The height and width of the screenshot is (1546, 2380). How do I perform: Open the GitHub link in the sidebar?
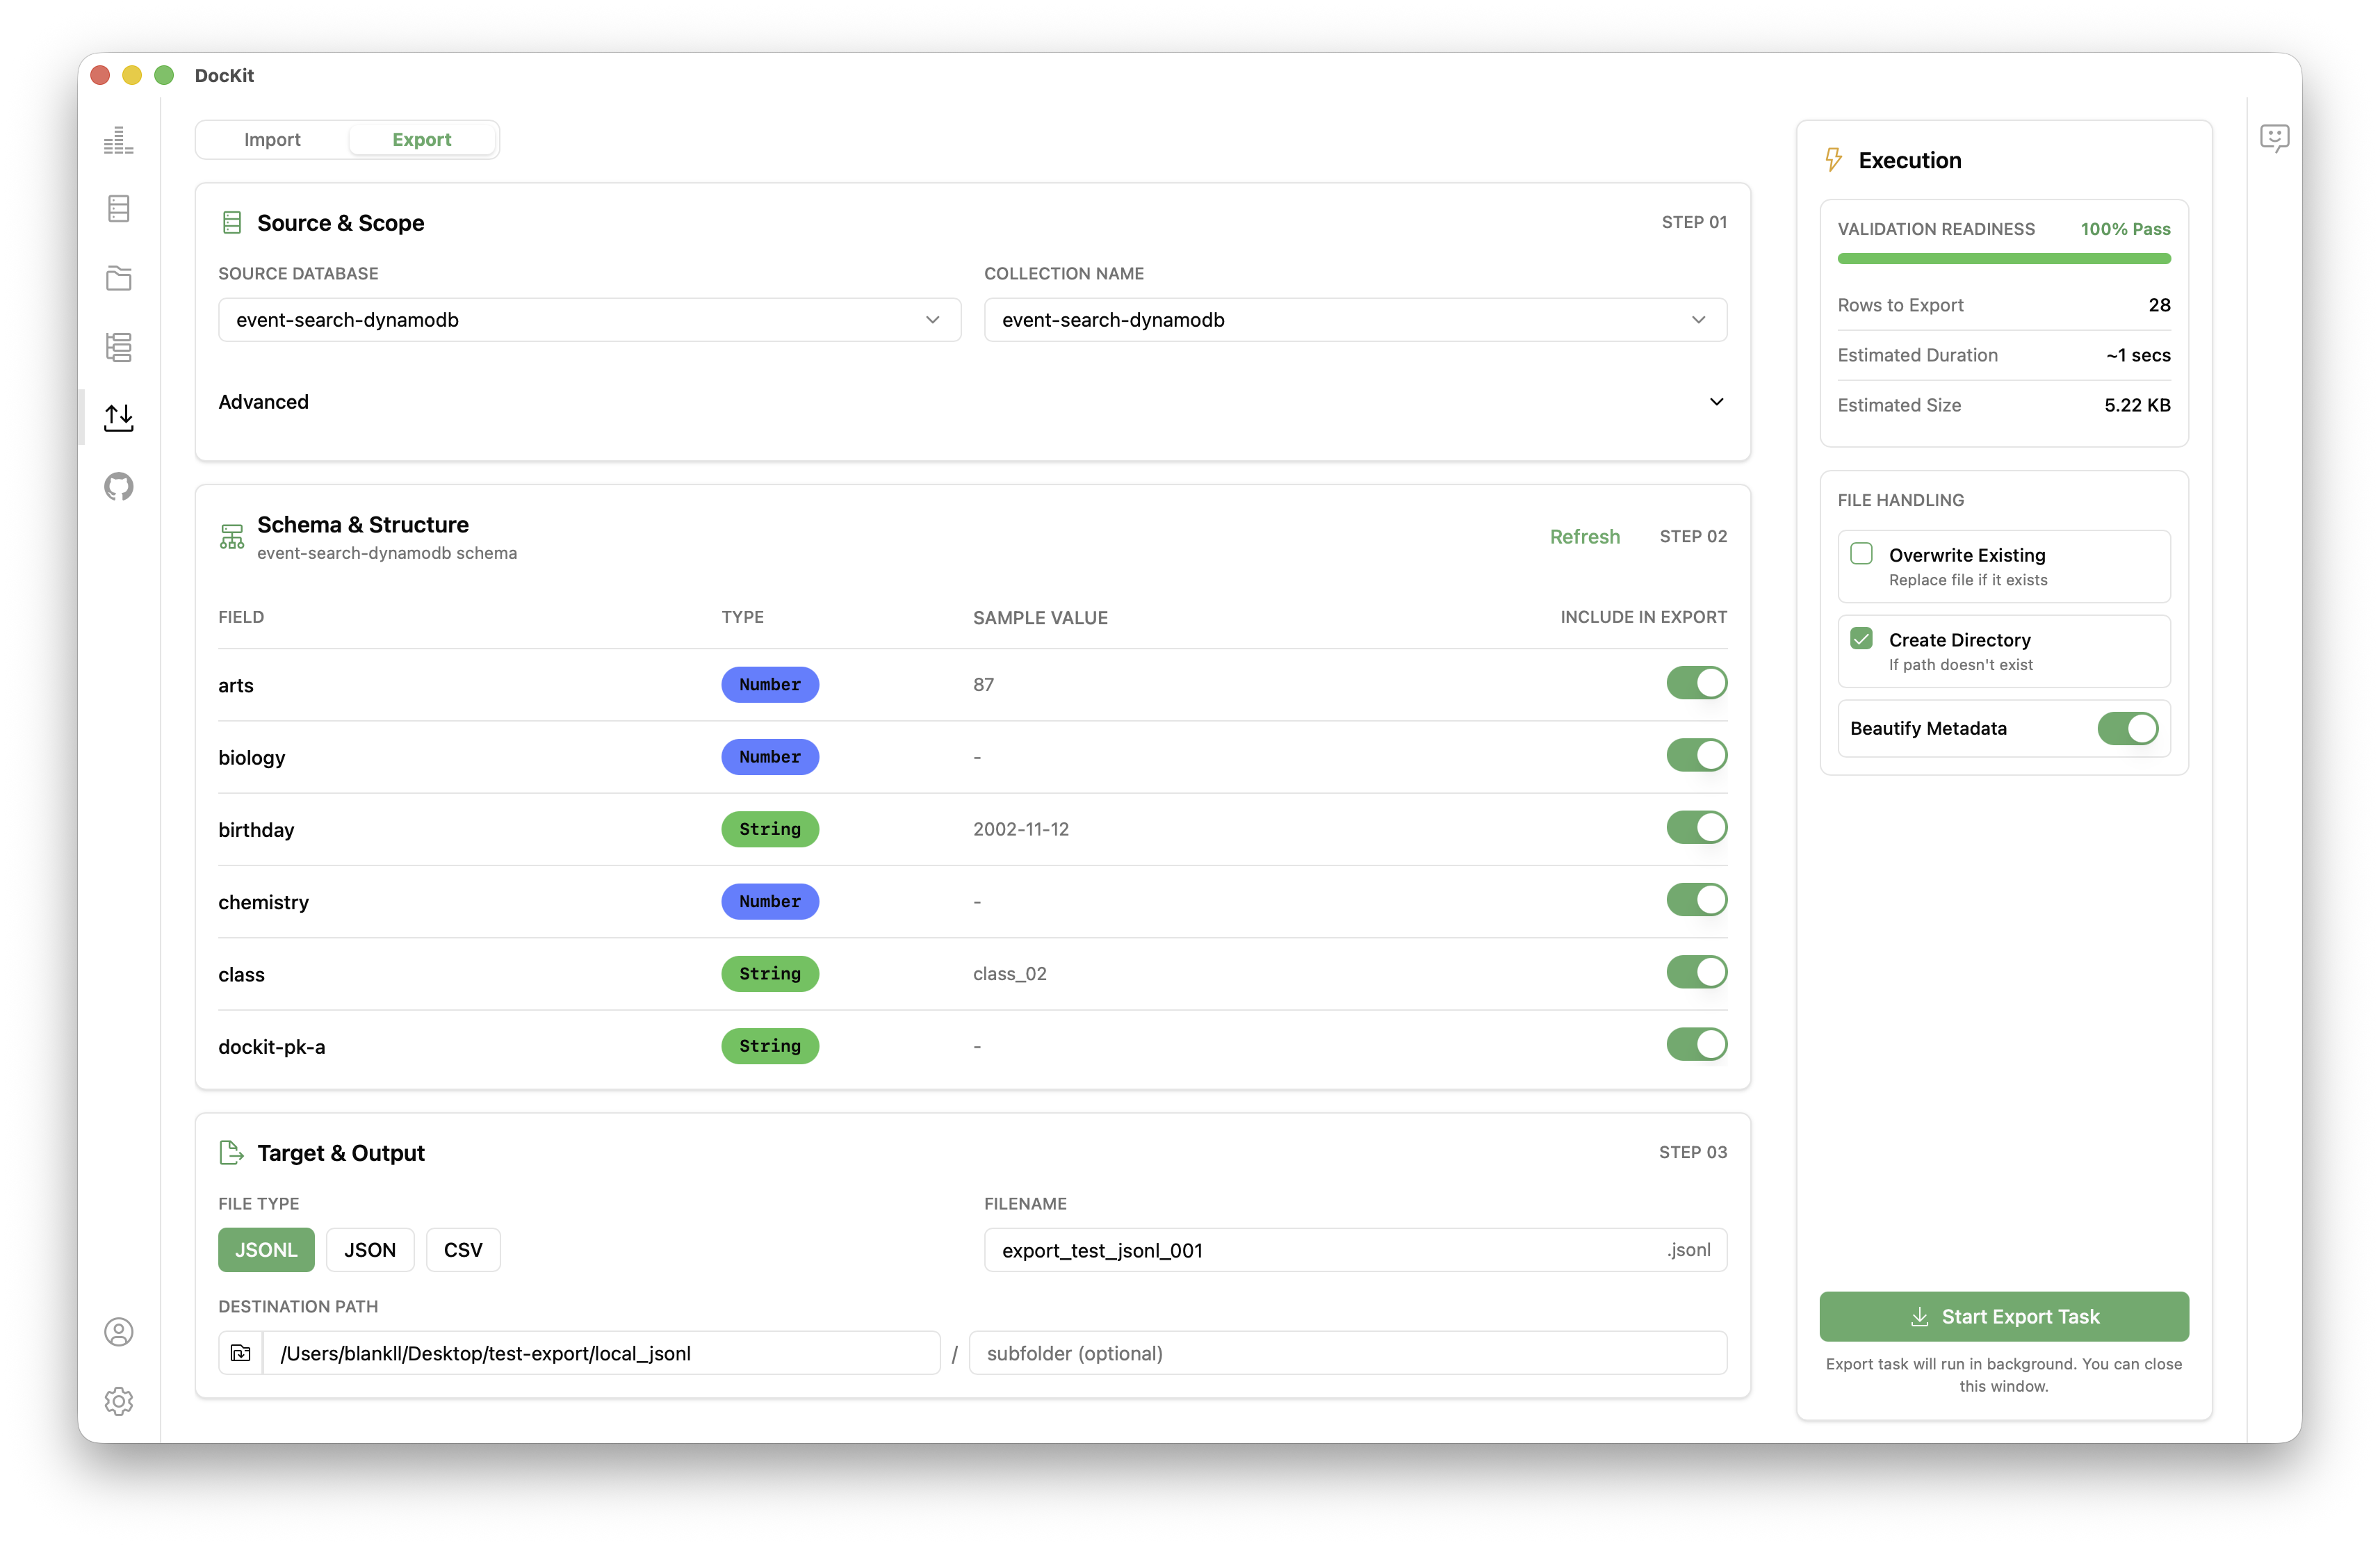(x=118, y=487)
